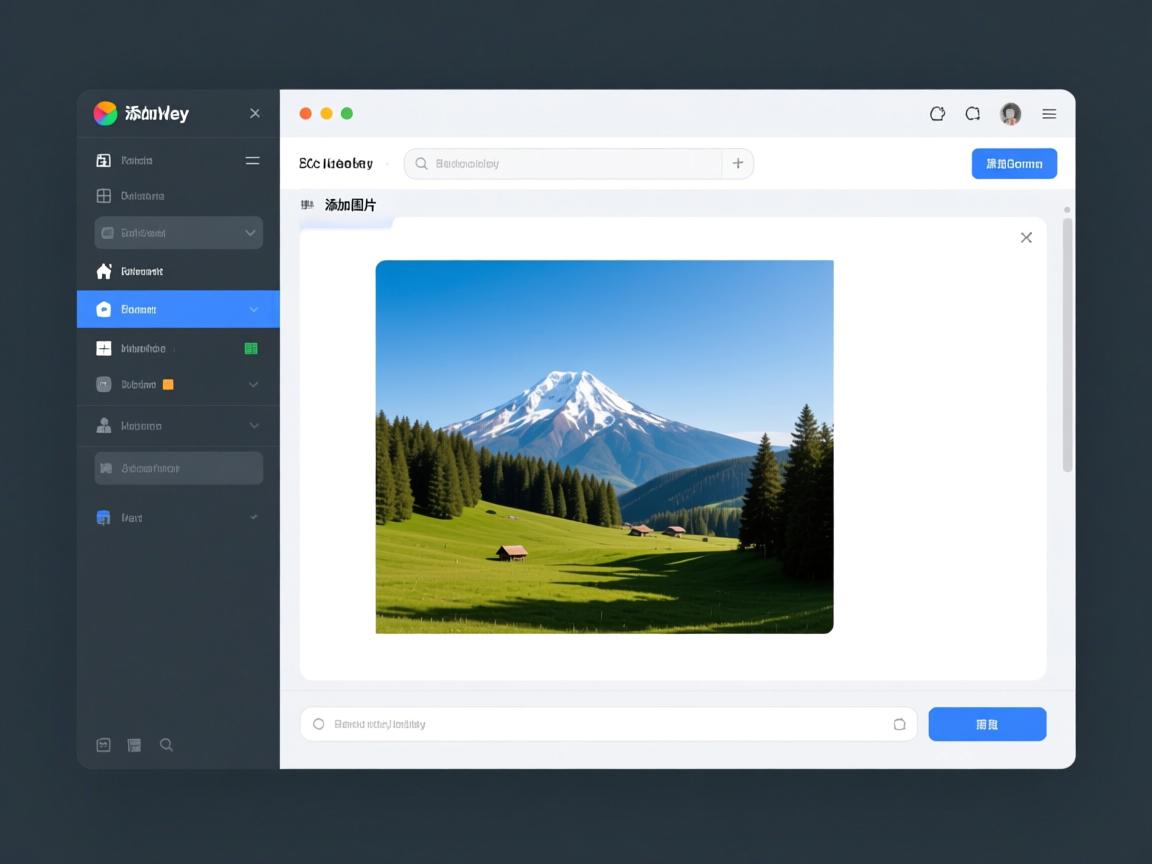Image resolution: width=1152 pixels, height=864 pixels.
Task: Toggle the two-line collapse icon in sidebar
Action: pos(252,160)
